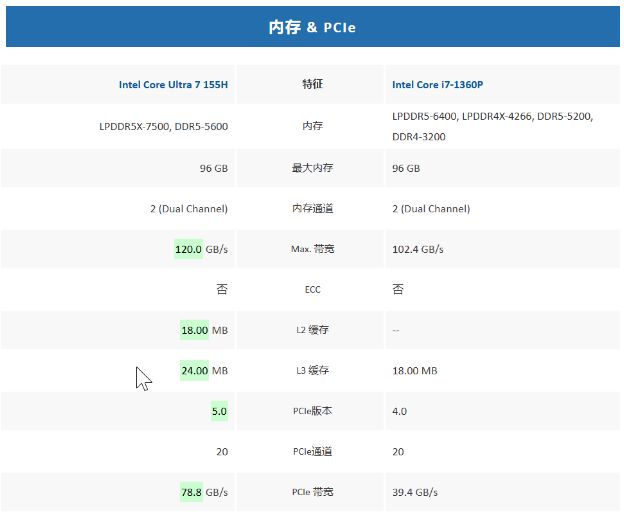Select 18.00 MB L3 cache of i7-1360P
This screenshot has width=624, height=514.
coord(415,371)
